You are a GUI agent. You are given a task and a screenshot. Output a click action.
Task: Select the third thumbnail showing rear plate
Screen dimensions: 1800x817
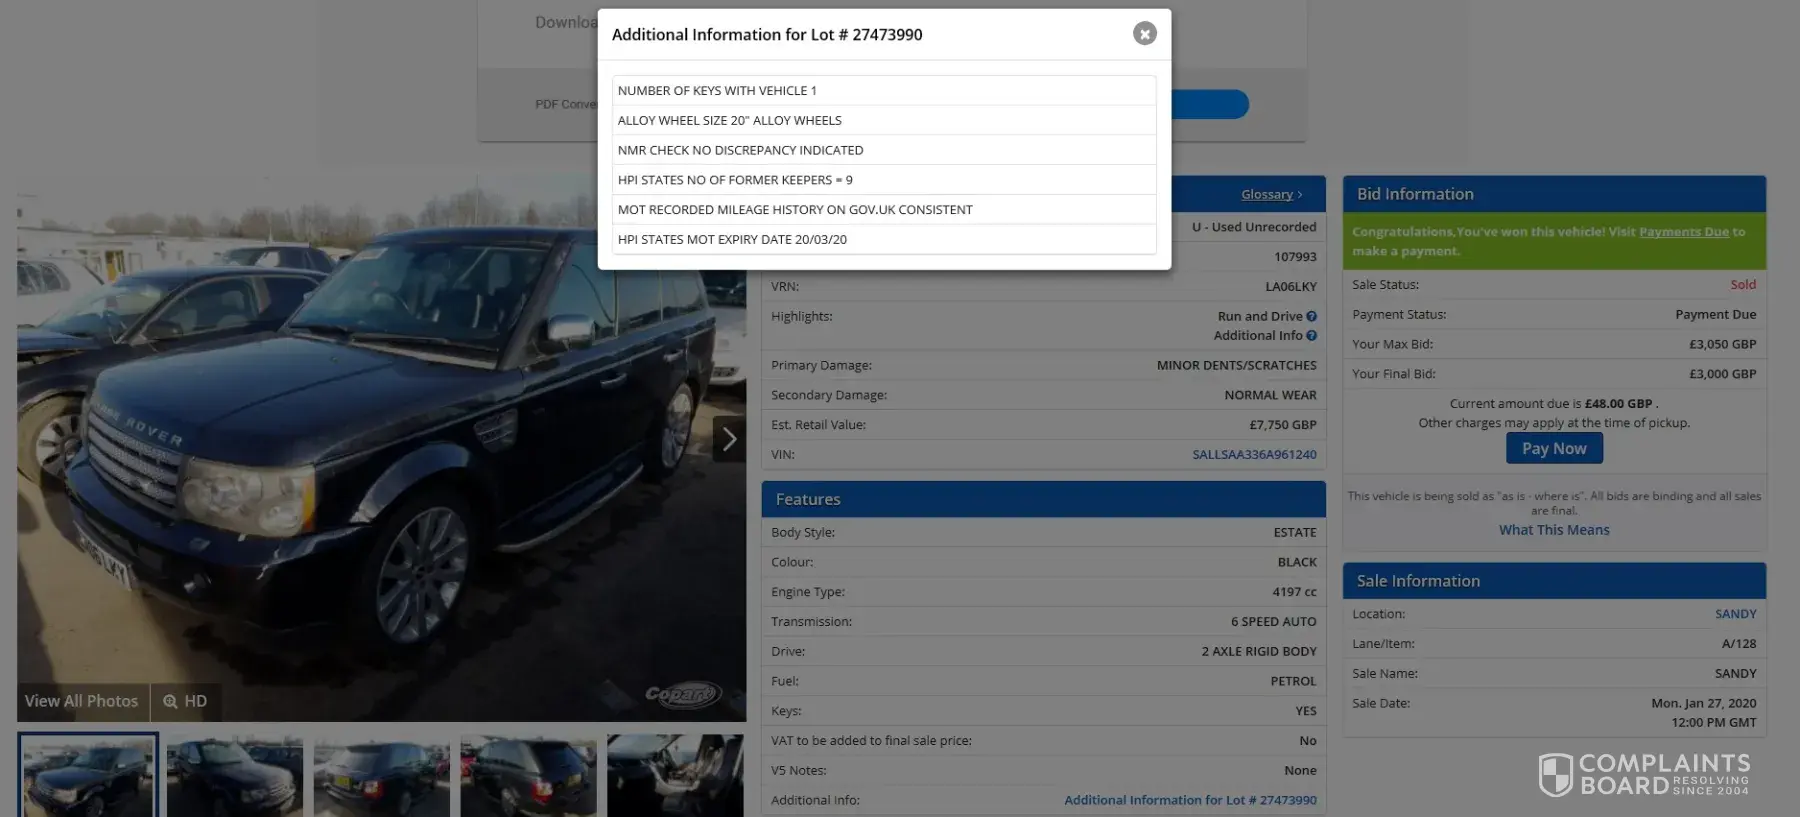pyautogui.click(x=382, y=775)
